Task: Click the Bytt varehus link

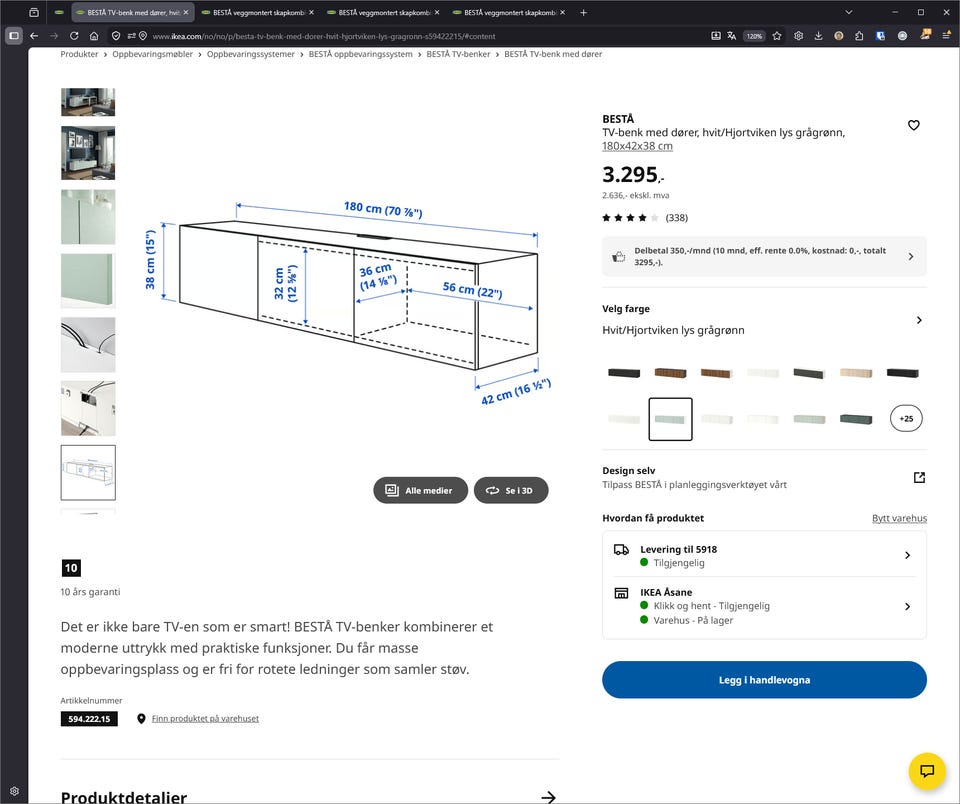Action: (x=899, y=518)
